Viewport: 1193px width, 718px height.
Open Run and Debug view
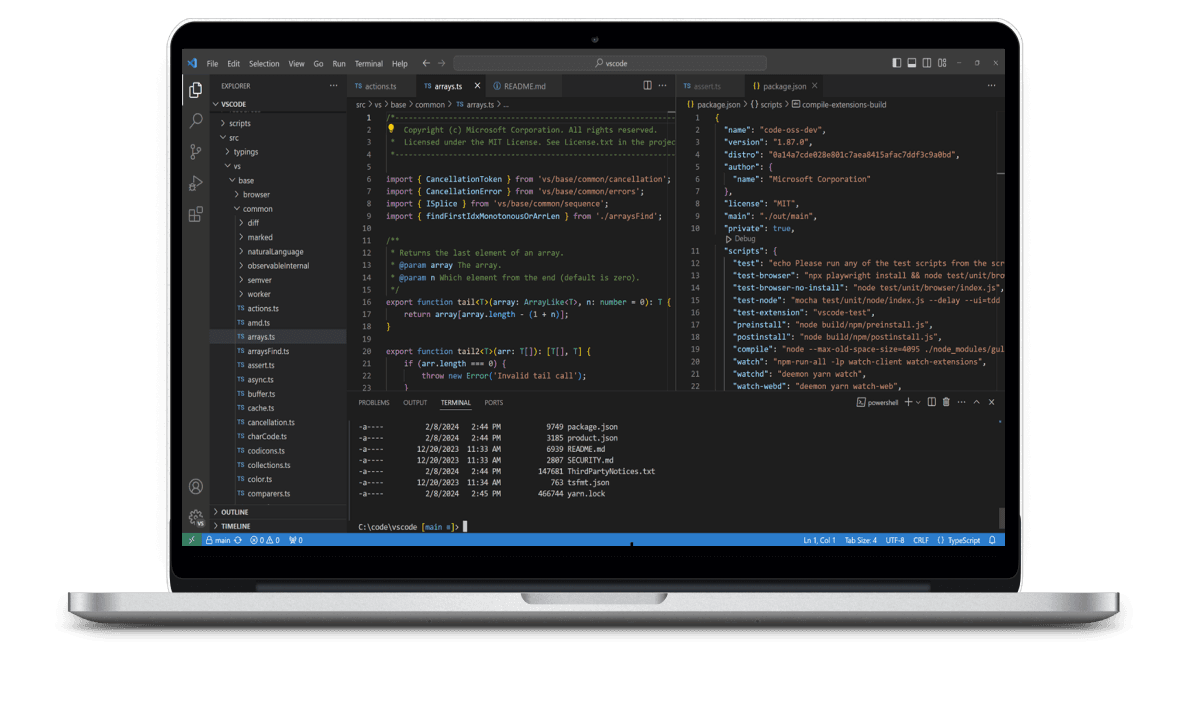pos(196,183)
